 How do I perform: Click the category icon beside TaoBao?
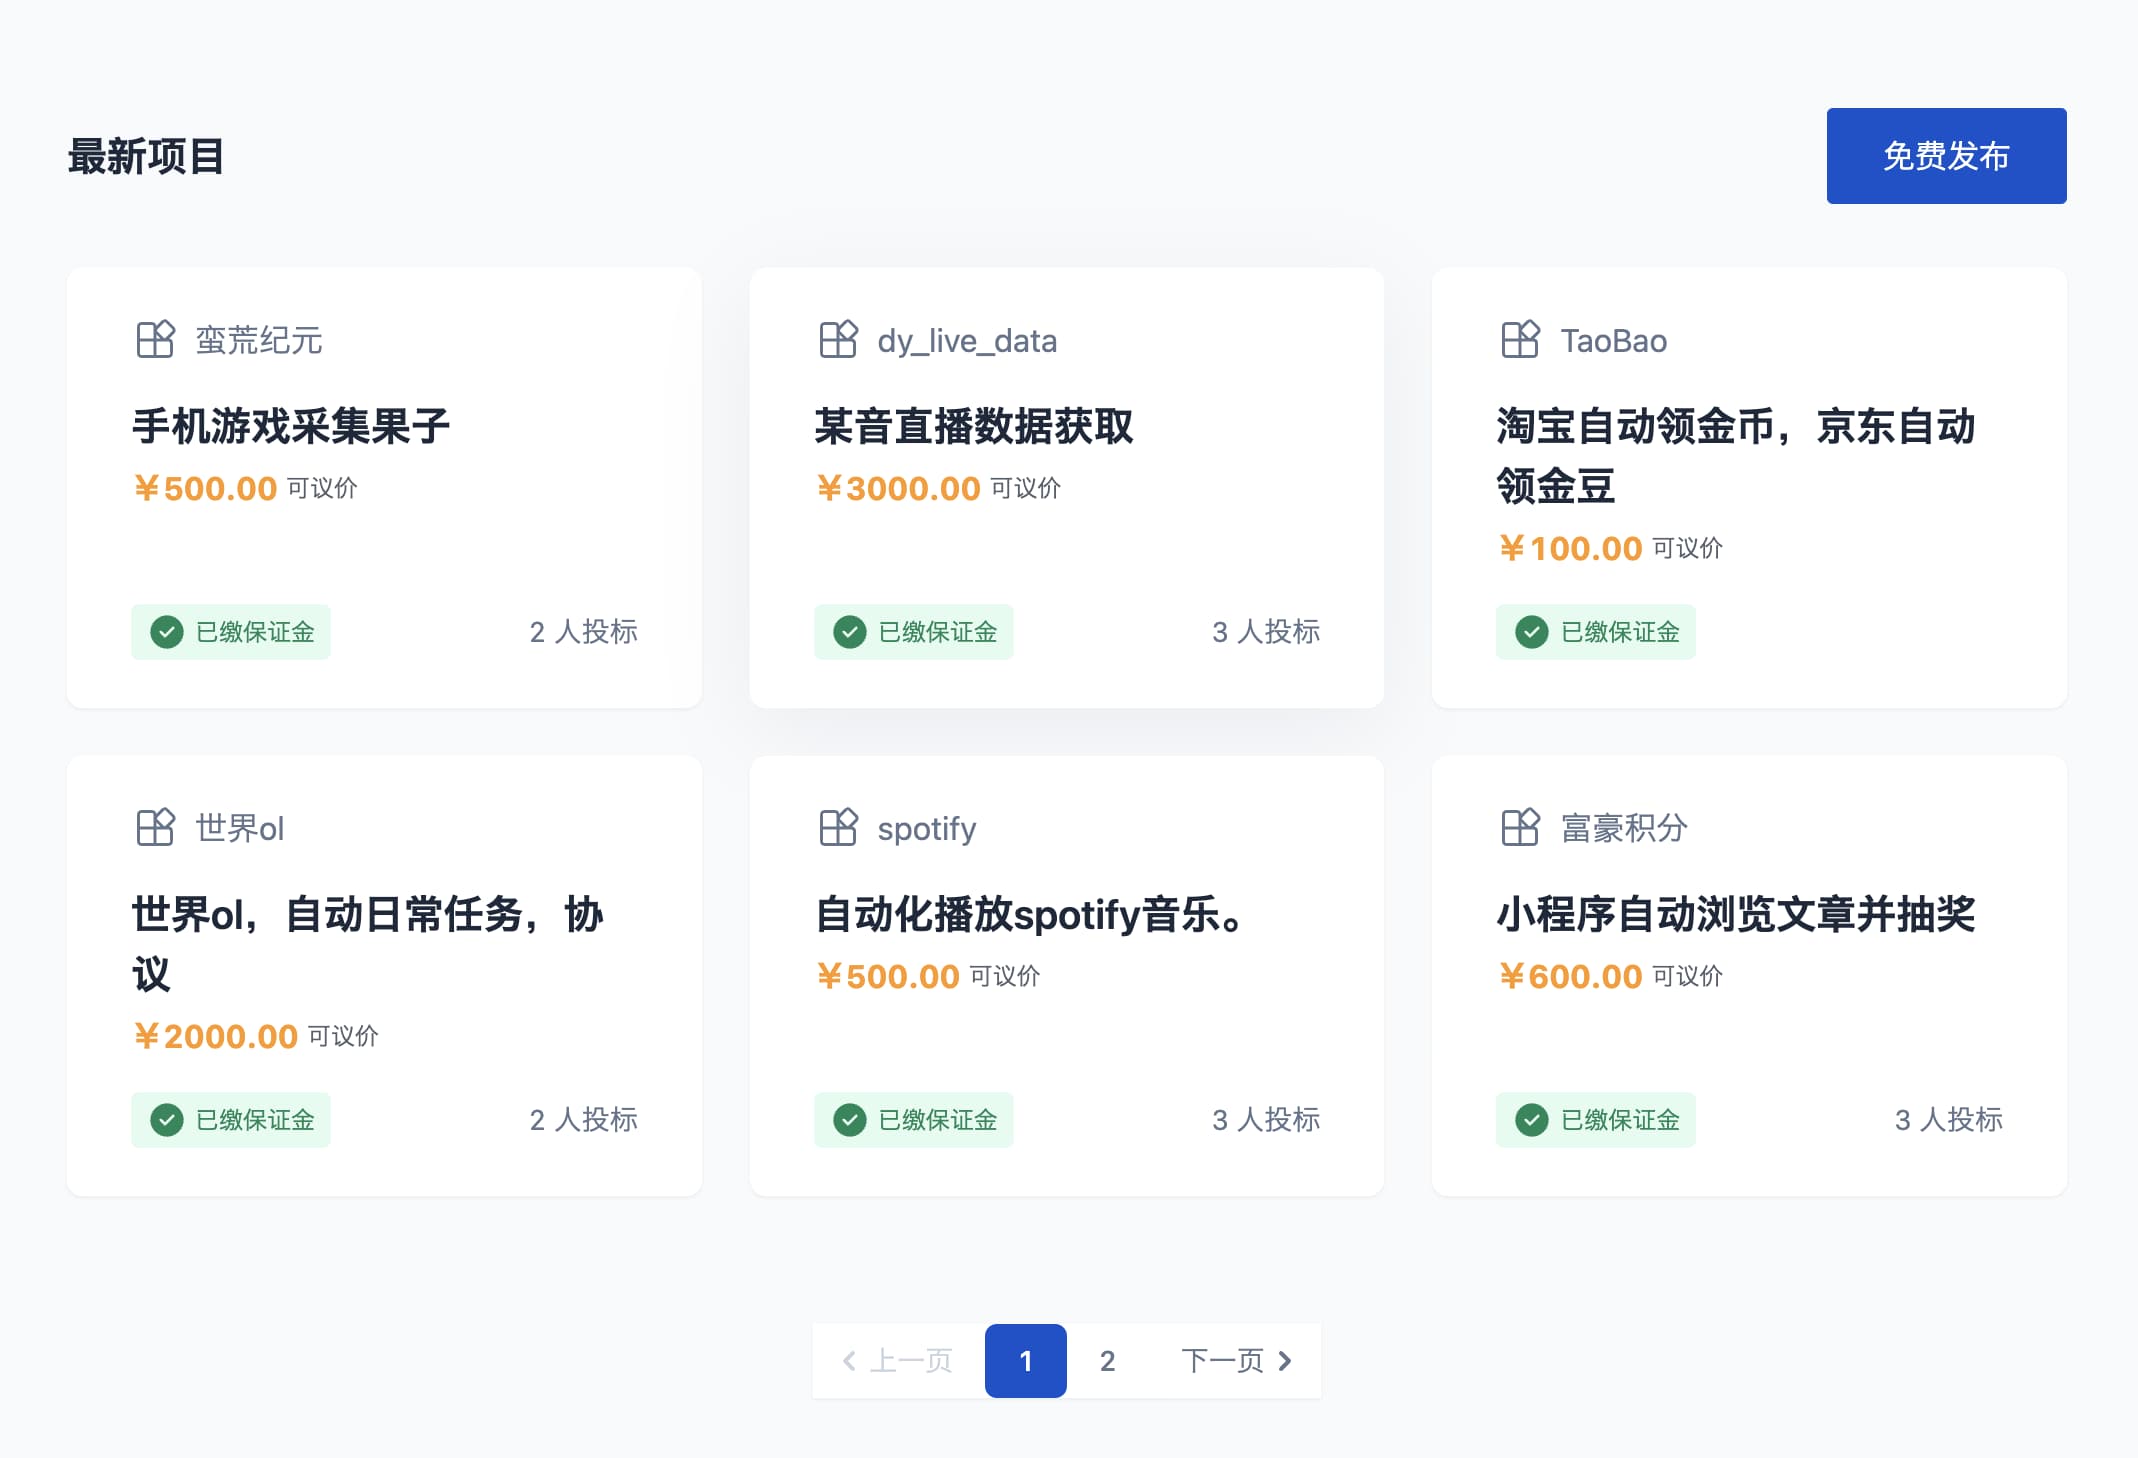[1520, 340]
